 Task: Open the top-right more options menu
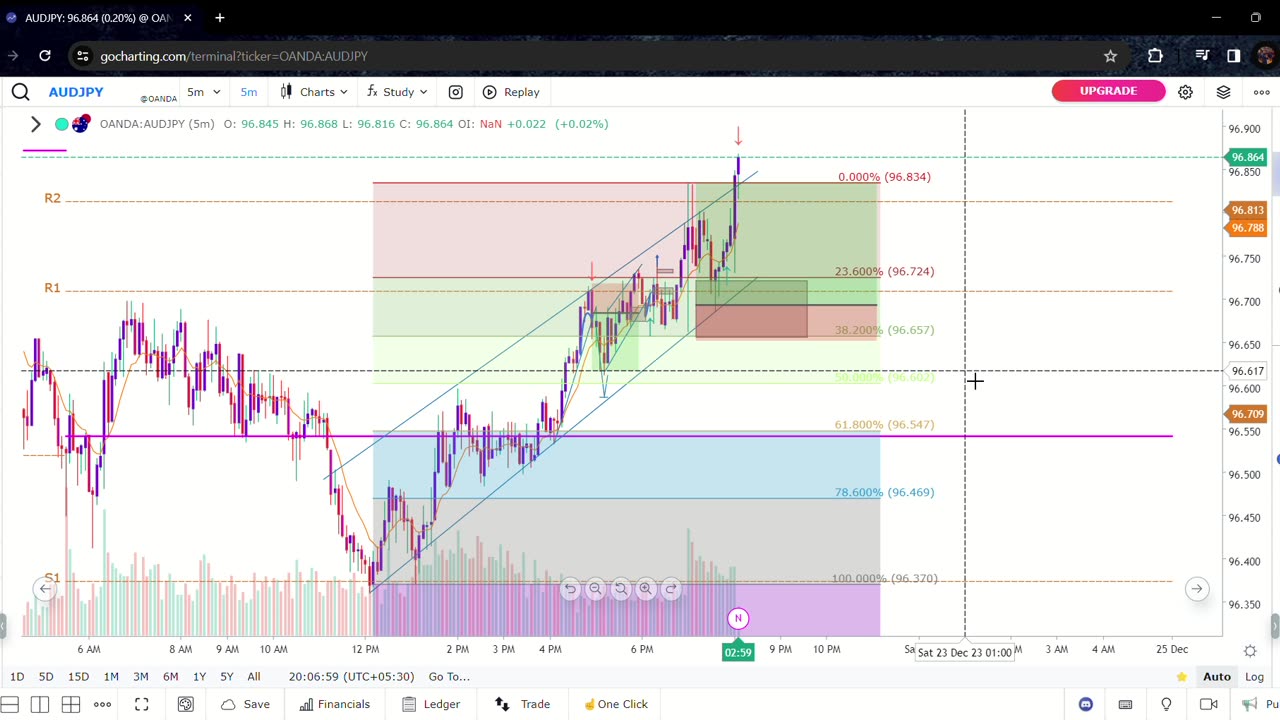tap(1262, 92)
